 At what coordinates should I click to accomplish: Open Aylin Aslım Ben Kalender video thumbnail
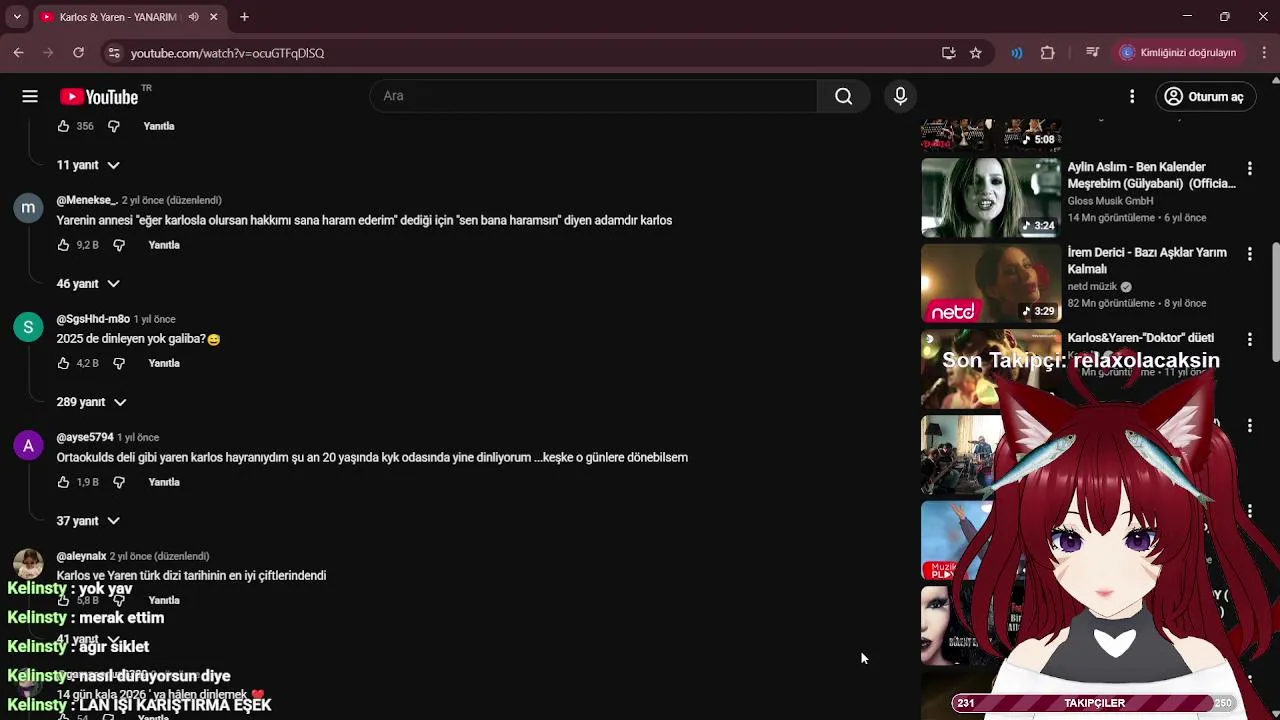click(991, 197)
